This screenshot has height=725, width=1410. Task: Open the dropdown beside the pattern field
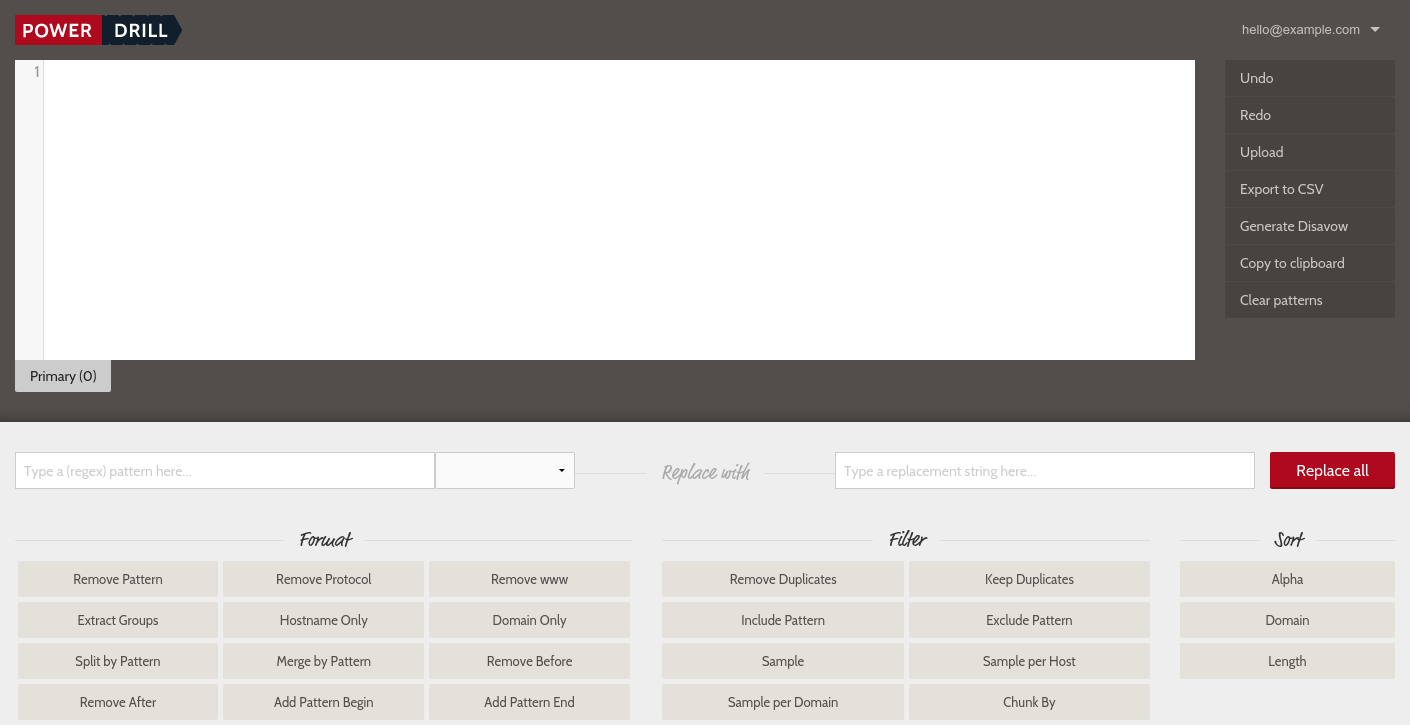click(505, 471)
